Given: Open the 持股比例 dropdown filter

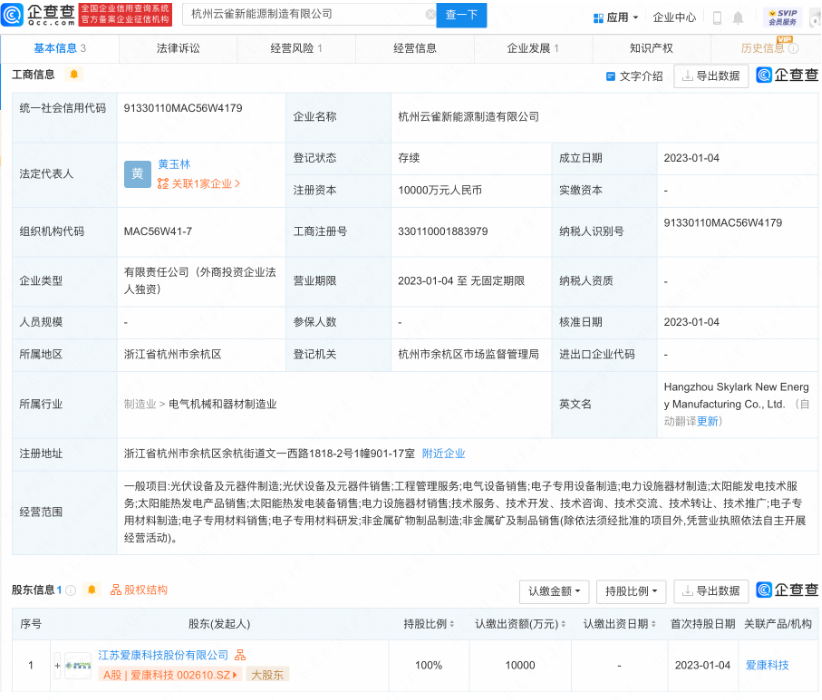Looking at the screenshot, I should (631, 591).
